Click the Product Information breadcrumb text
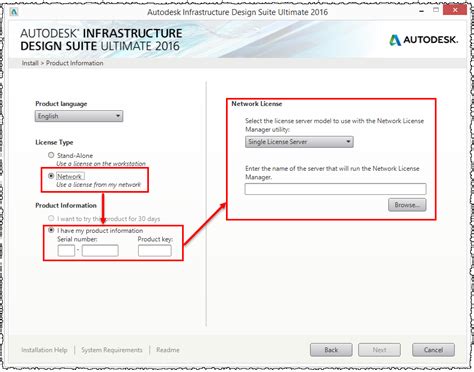 coord(74,63)
